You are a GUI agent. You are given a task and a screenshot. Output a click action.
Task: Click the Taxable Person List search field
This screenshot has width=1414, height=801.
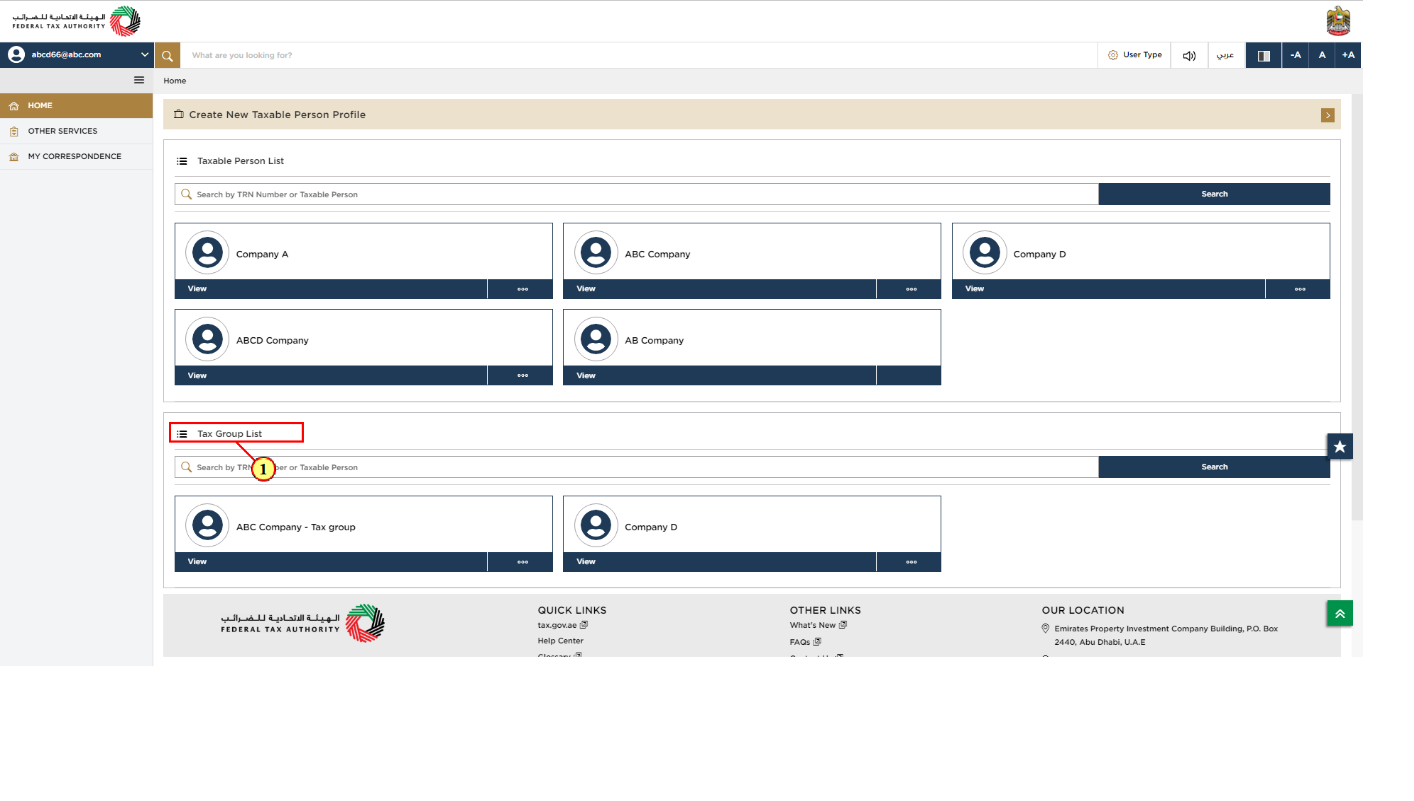pyautogui.click(x=636, y=194)
